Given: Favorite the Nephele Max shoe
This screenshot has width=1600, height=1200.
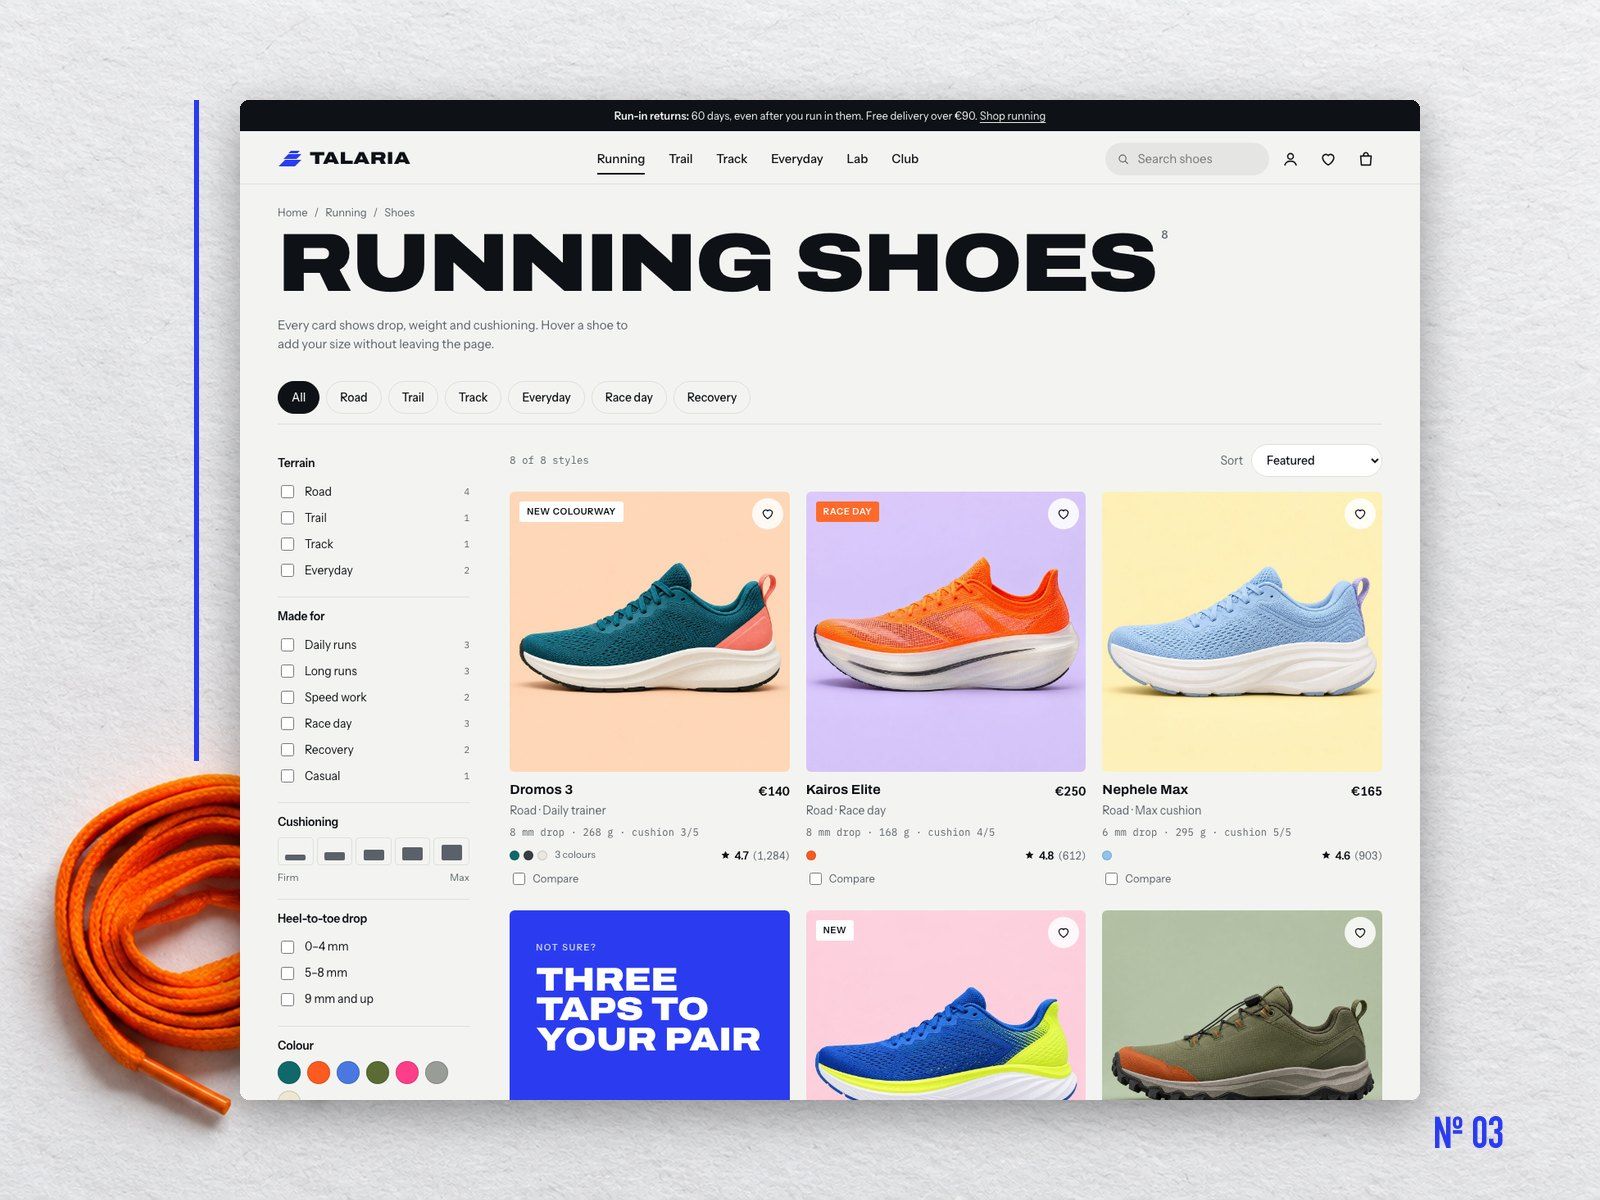Looking at the screenshot, I should pos(1360,514).
